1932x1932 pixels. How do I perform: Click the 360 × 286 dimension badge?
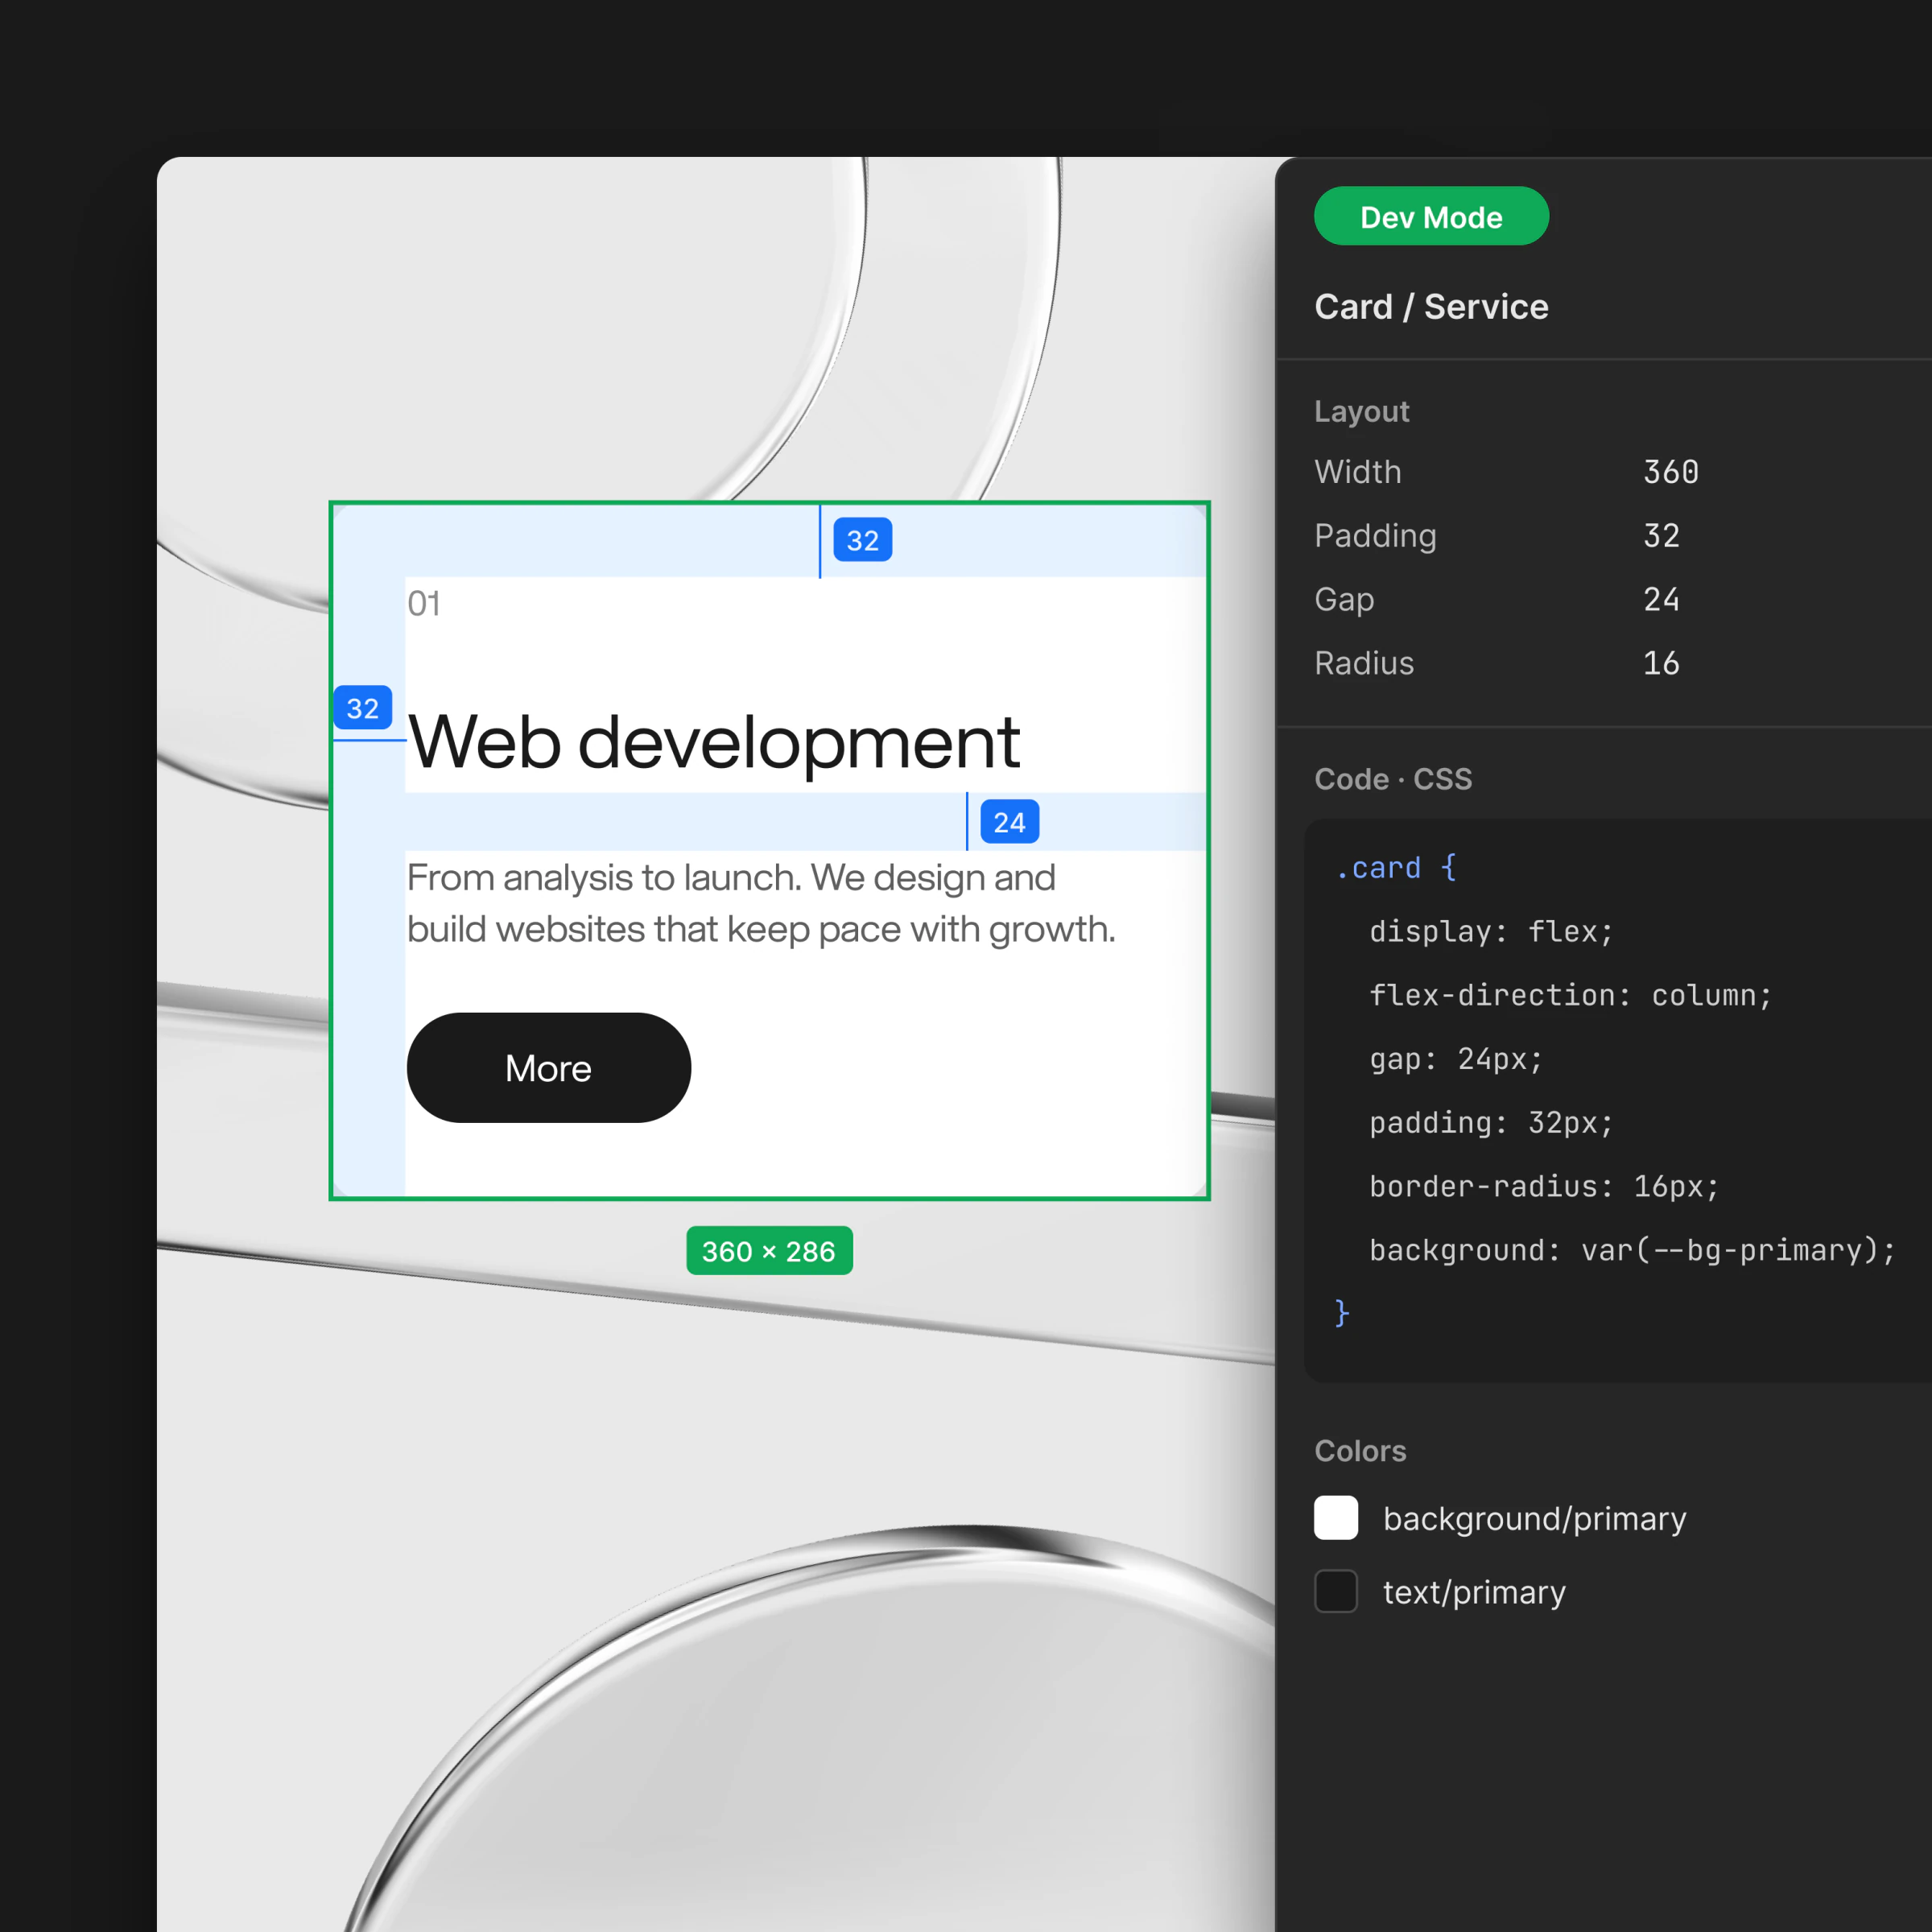pos(769,1251)
